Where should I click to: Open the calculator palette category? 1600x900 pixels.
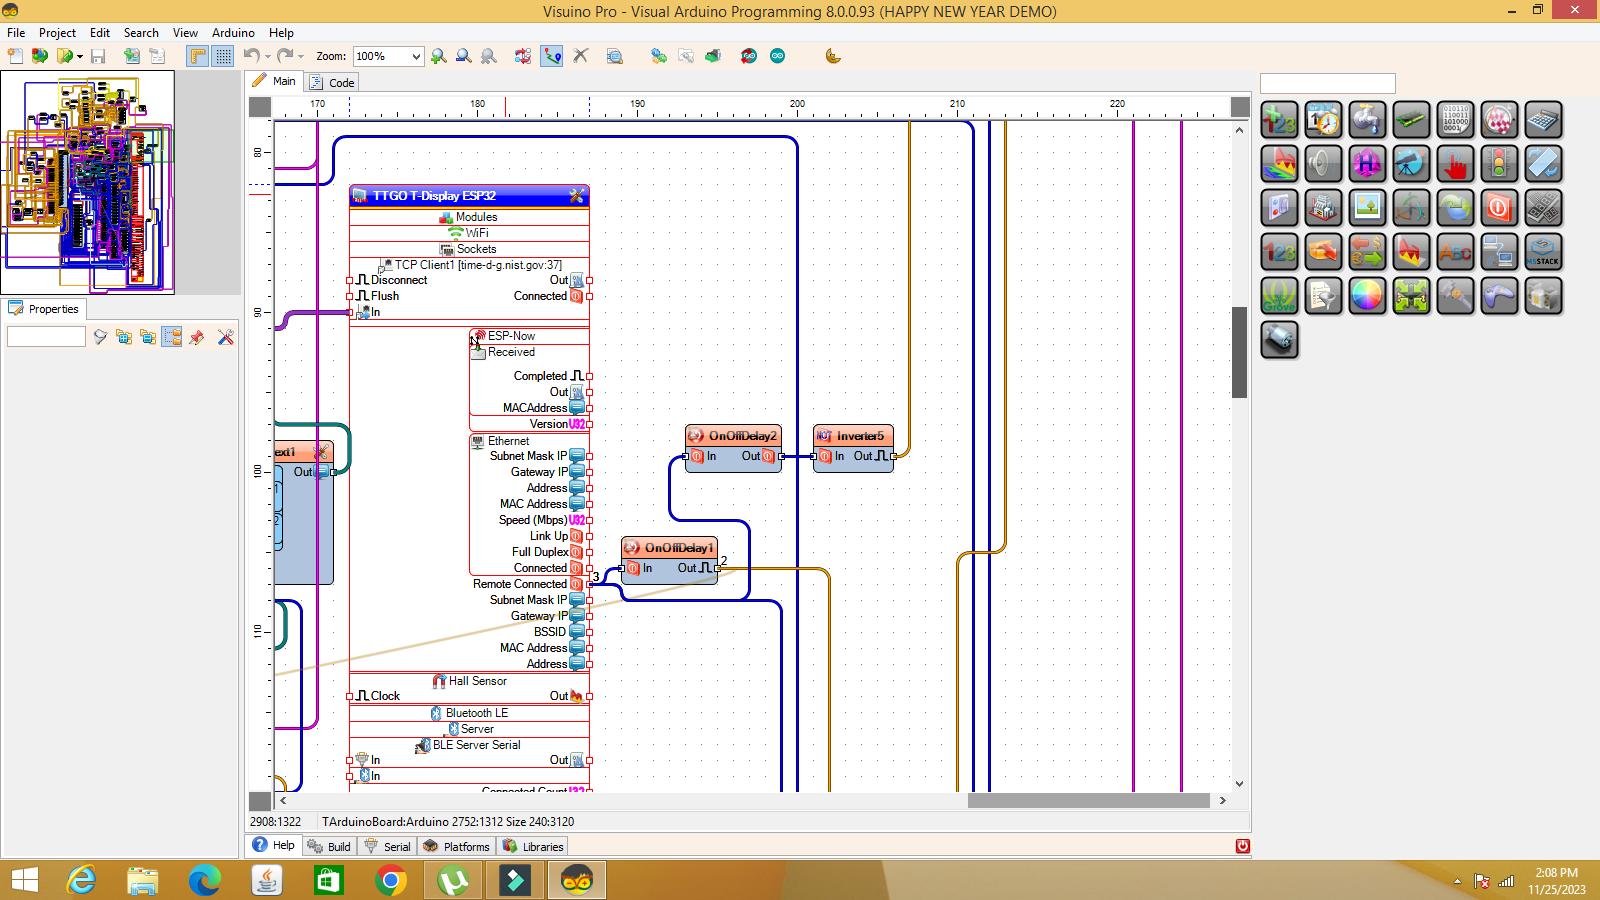pos(1543,120)
